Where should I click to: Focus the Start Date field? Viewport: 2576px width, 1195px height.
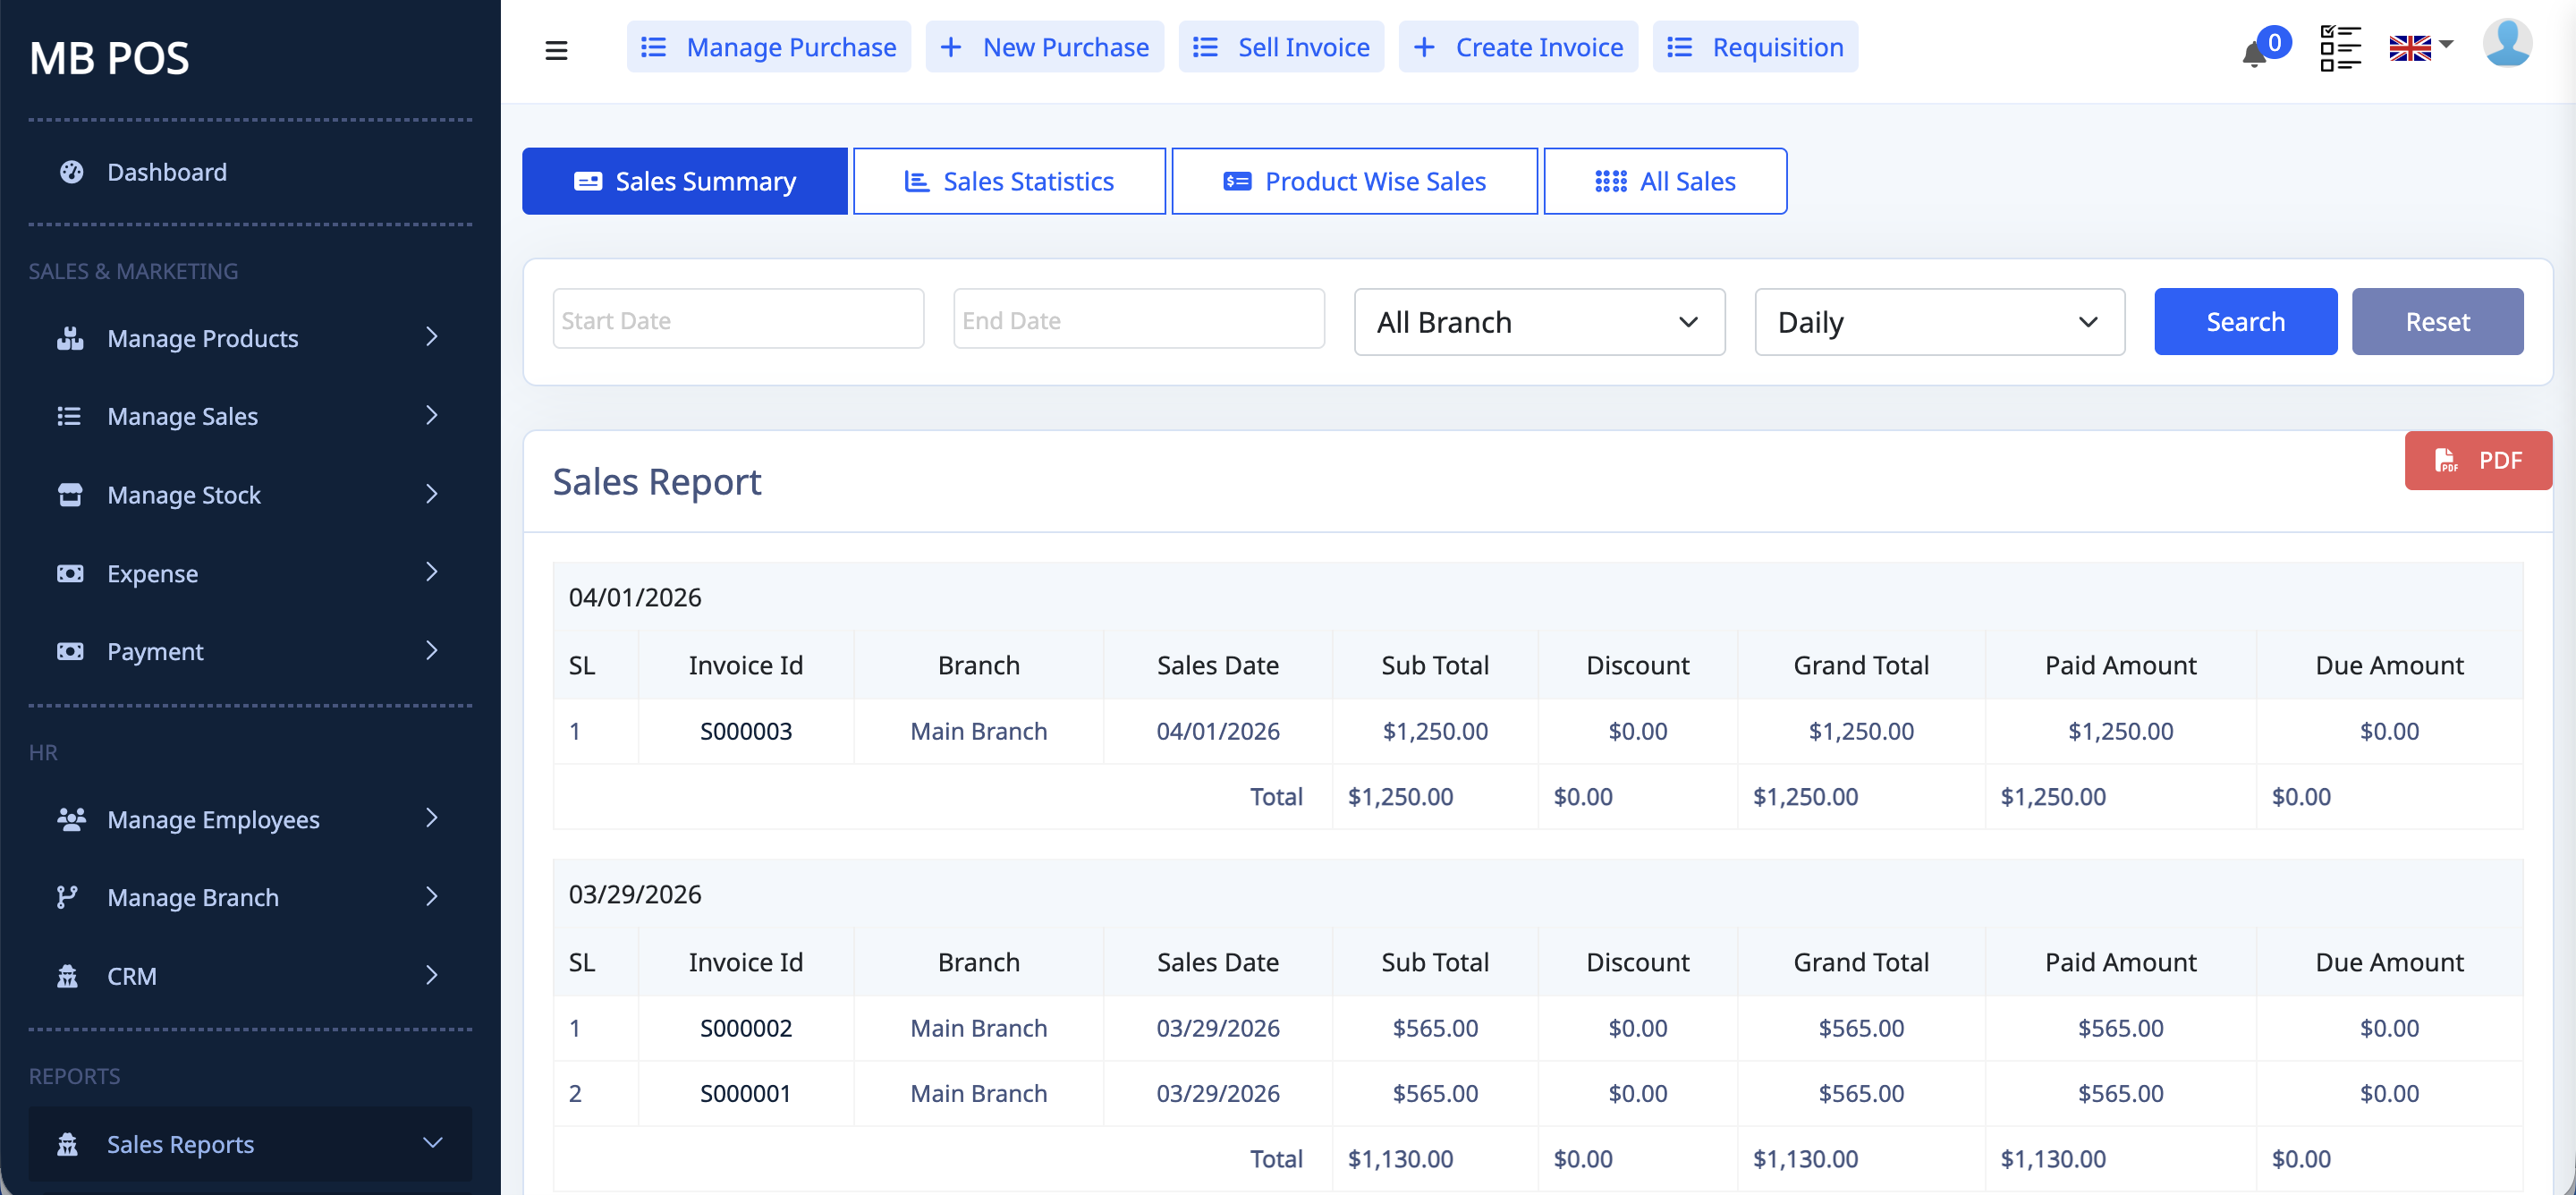point(738,319)
